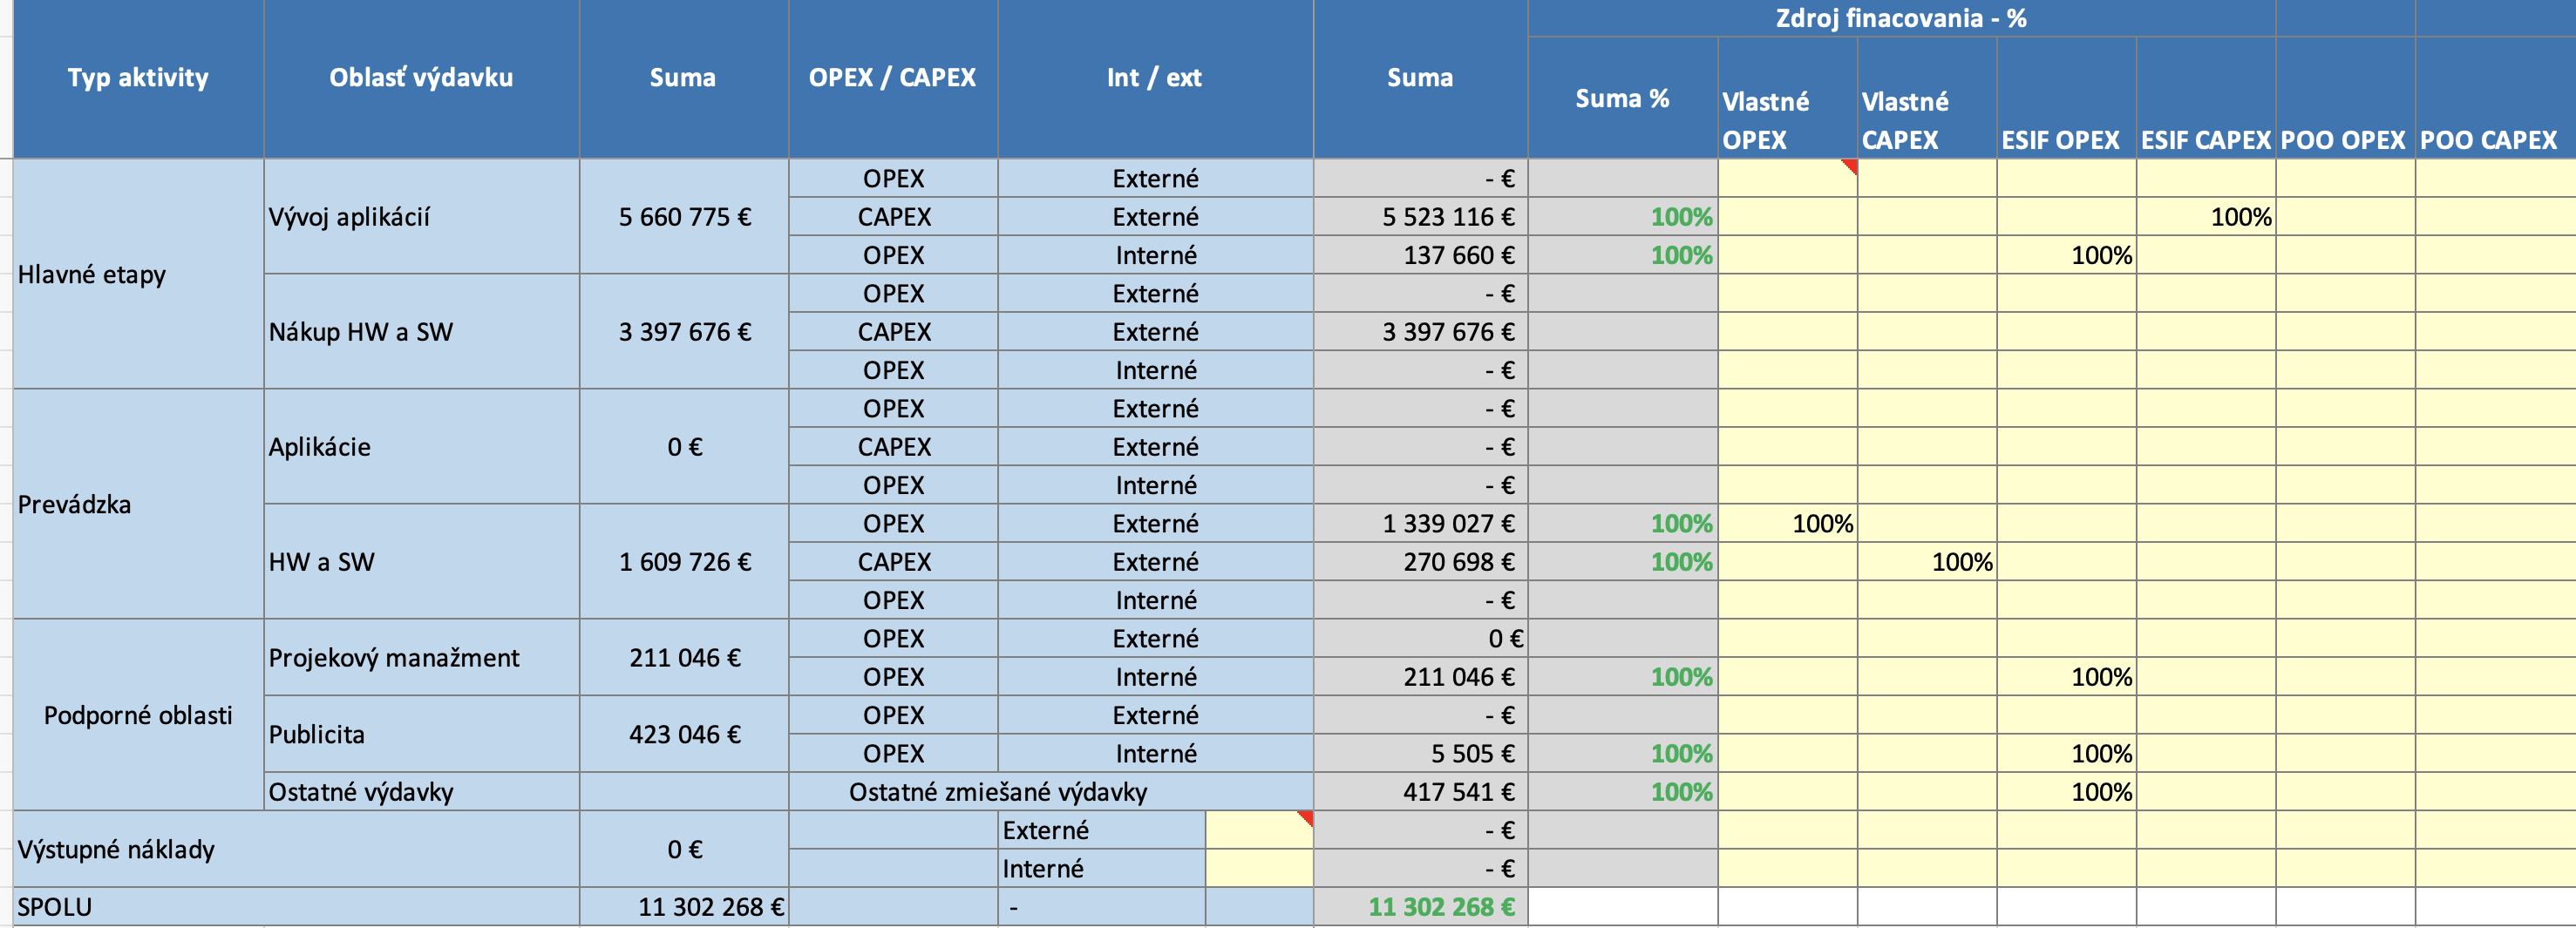Select the "Projekový manažment" cell
This screenshot has width=2576, height=928.
tap(394, 658)
